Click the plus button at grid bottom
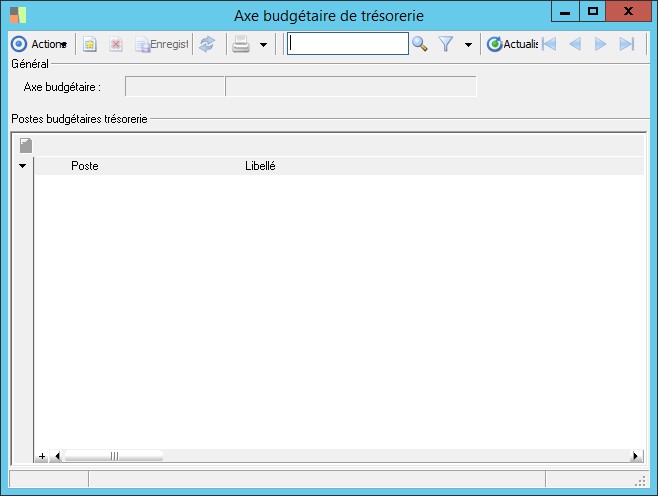658x496 pixels. pos(42,456)
